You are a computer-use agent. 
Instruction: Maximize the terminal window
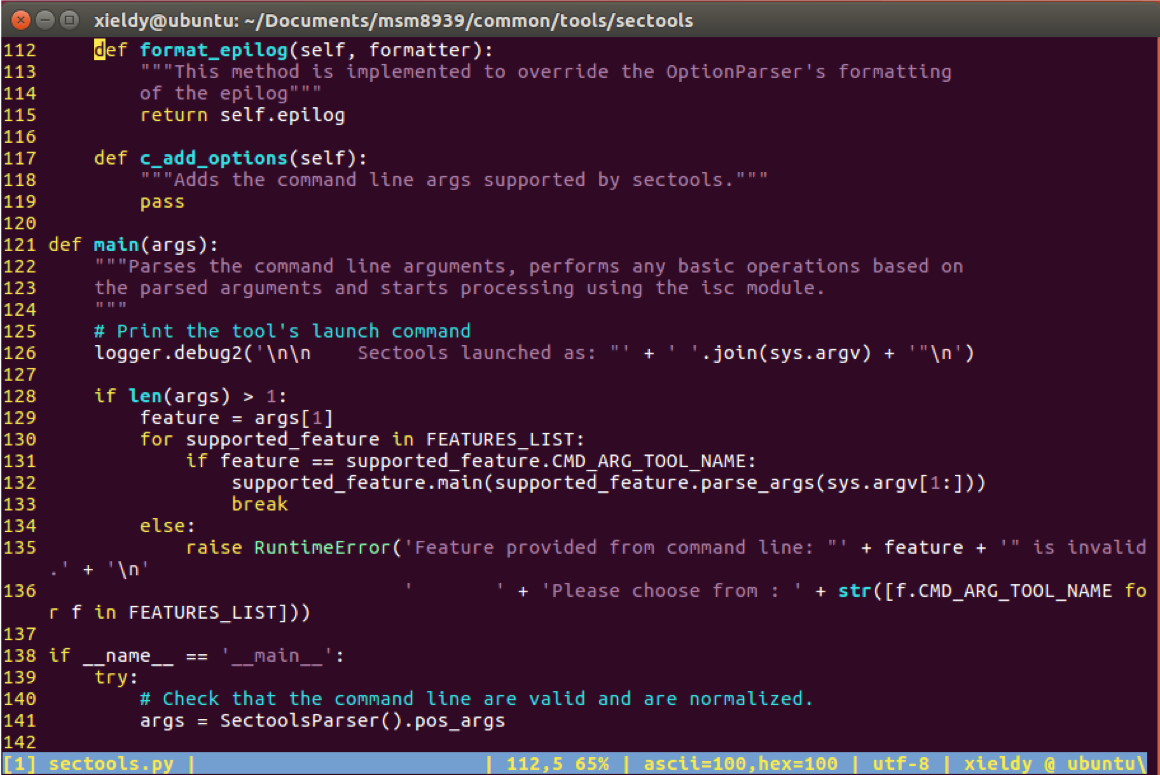coord(70,19)
